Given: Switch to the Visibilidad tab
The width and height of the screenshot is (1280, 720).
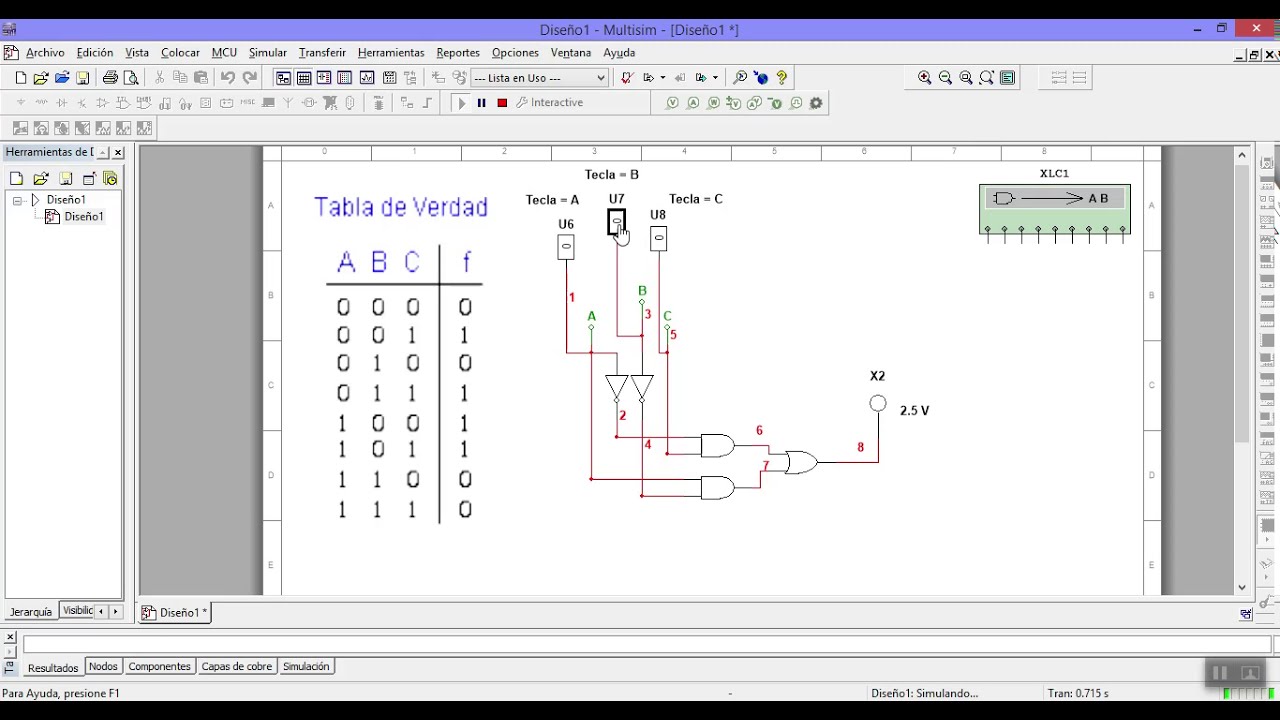Looking at the screenshot, I should point(77,611).
